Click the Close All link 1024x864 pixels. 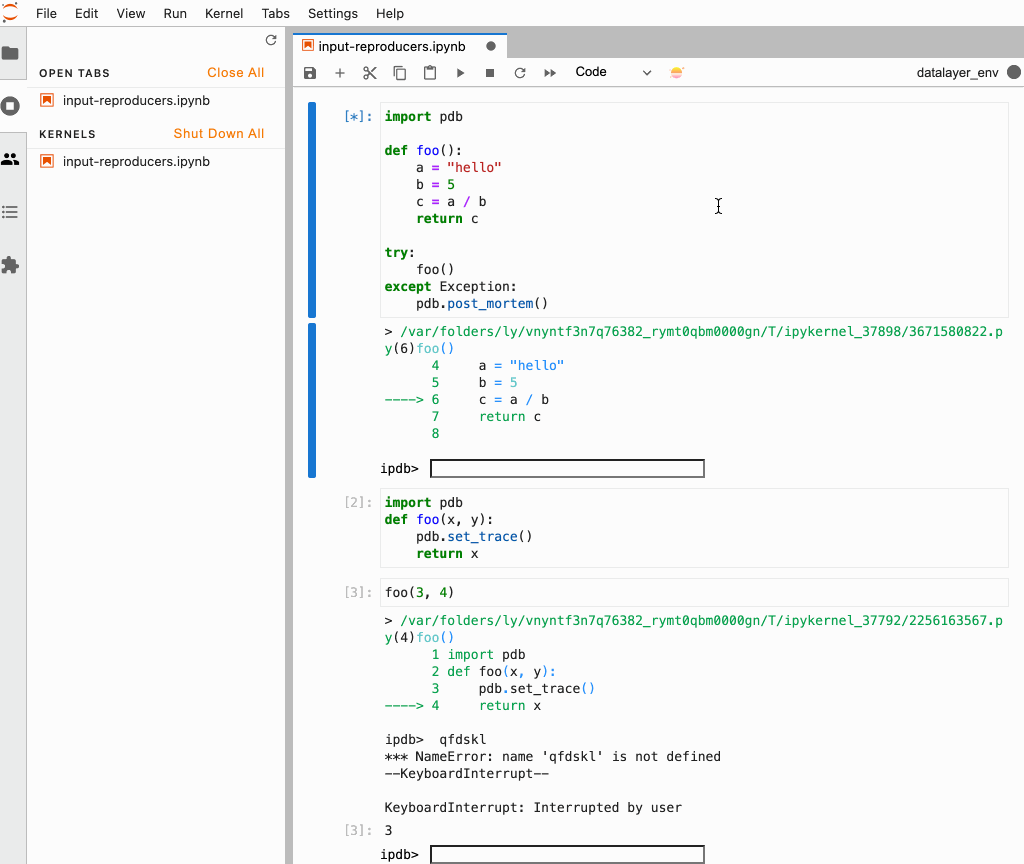click(x=235, y=72)
